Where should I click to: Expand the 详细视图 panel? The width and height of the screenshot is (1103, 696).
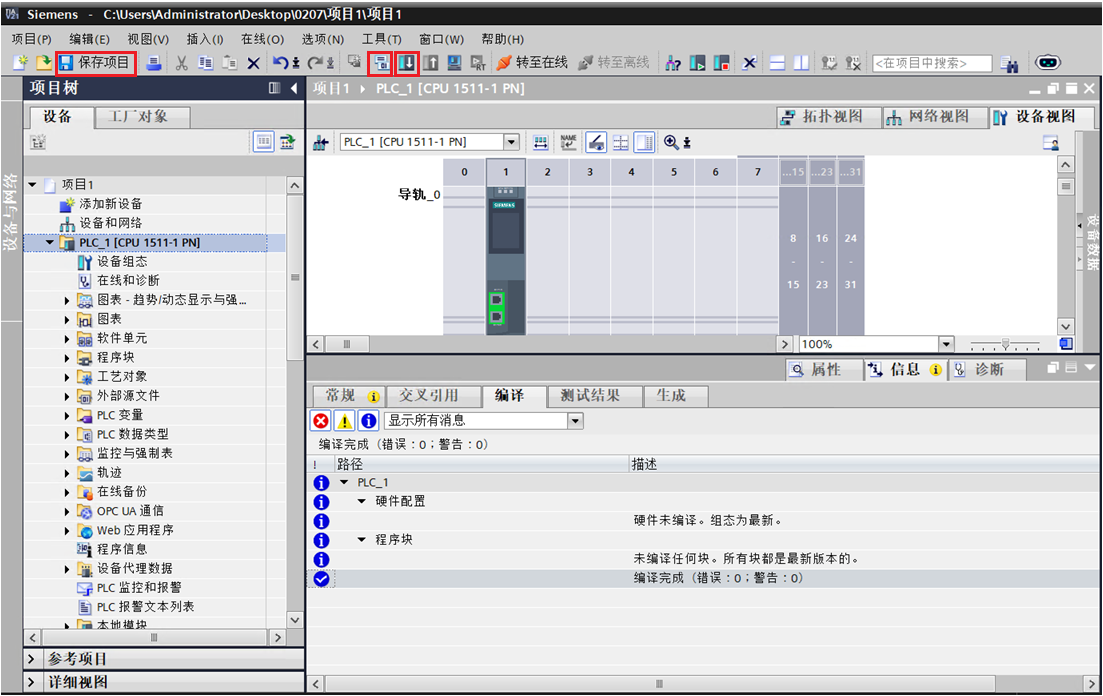[x=31, y=682]
